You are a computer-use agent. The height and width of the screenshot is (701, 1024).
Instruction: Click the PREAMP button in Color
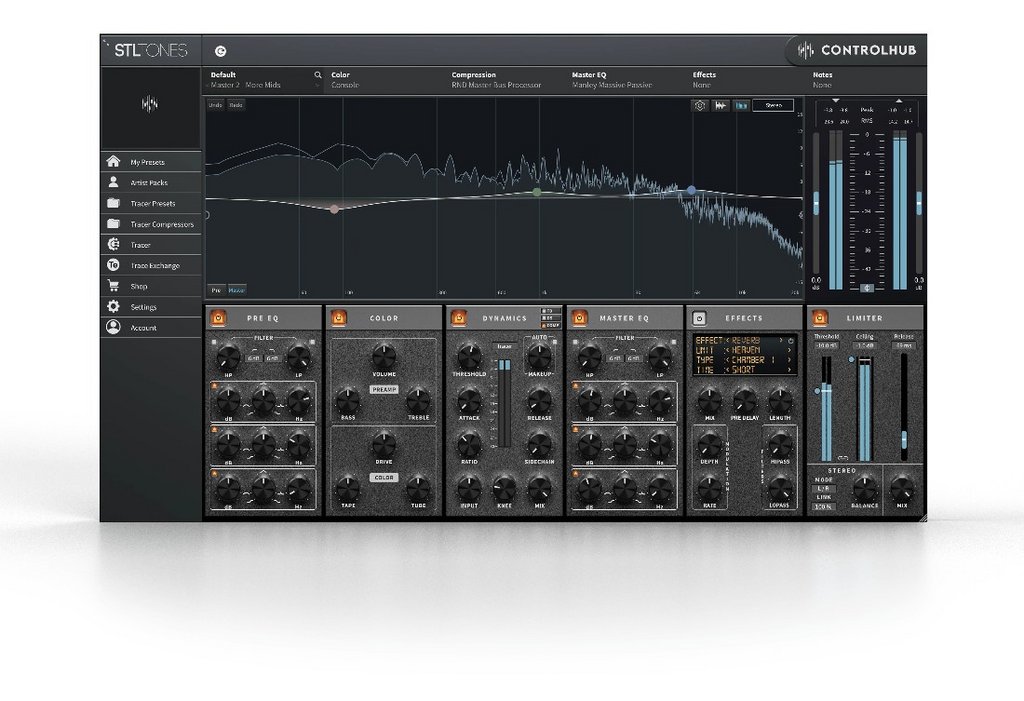pyautogui.click(x=384, y=389)
